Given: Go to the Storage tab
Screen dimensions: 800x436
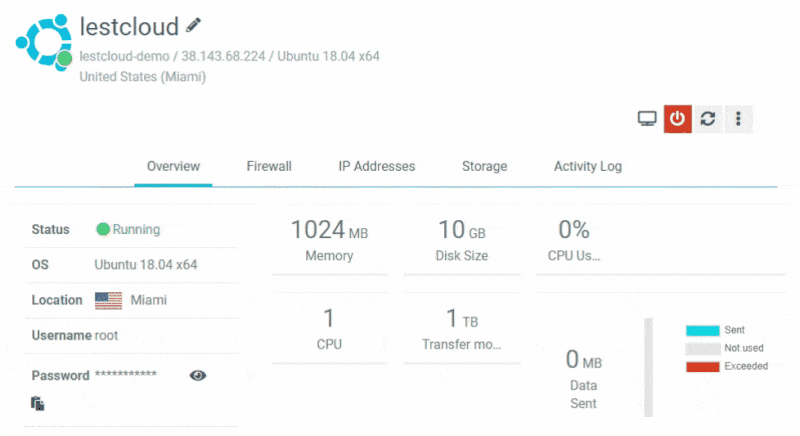Looking at the screenshot, I should click(x=484, y=166).
